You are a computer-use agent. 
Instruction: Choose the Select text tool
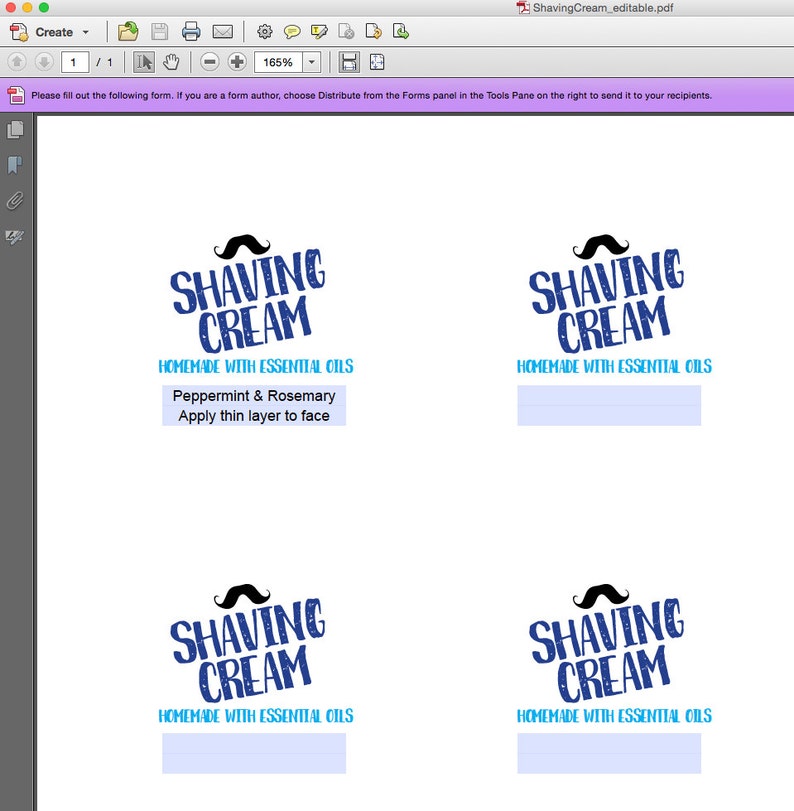[144, 62]
